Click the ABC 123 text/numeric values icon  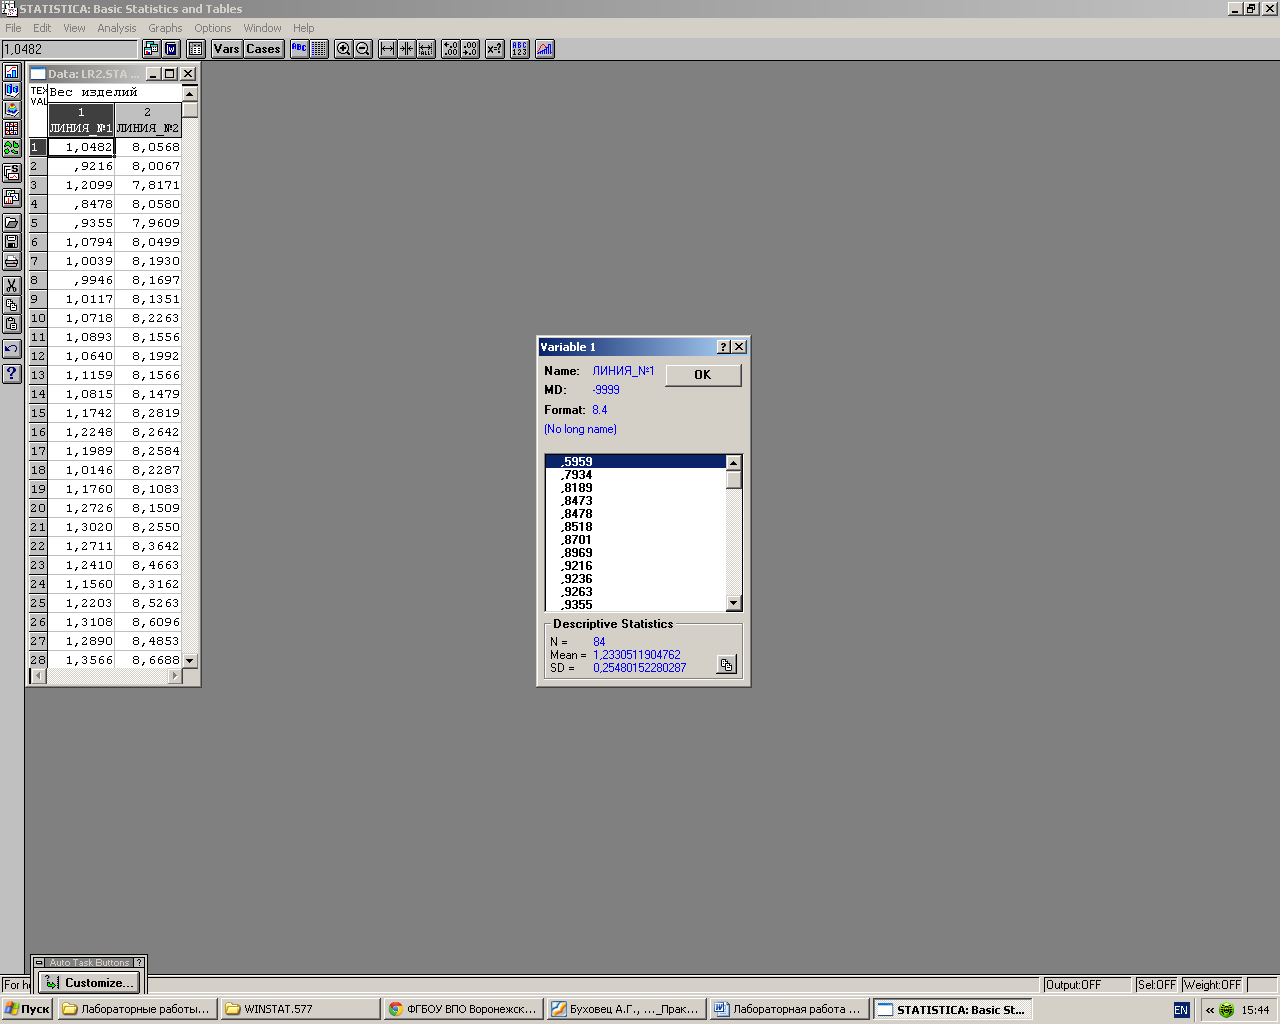(x=519, y=48)
